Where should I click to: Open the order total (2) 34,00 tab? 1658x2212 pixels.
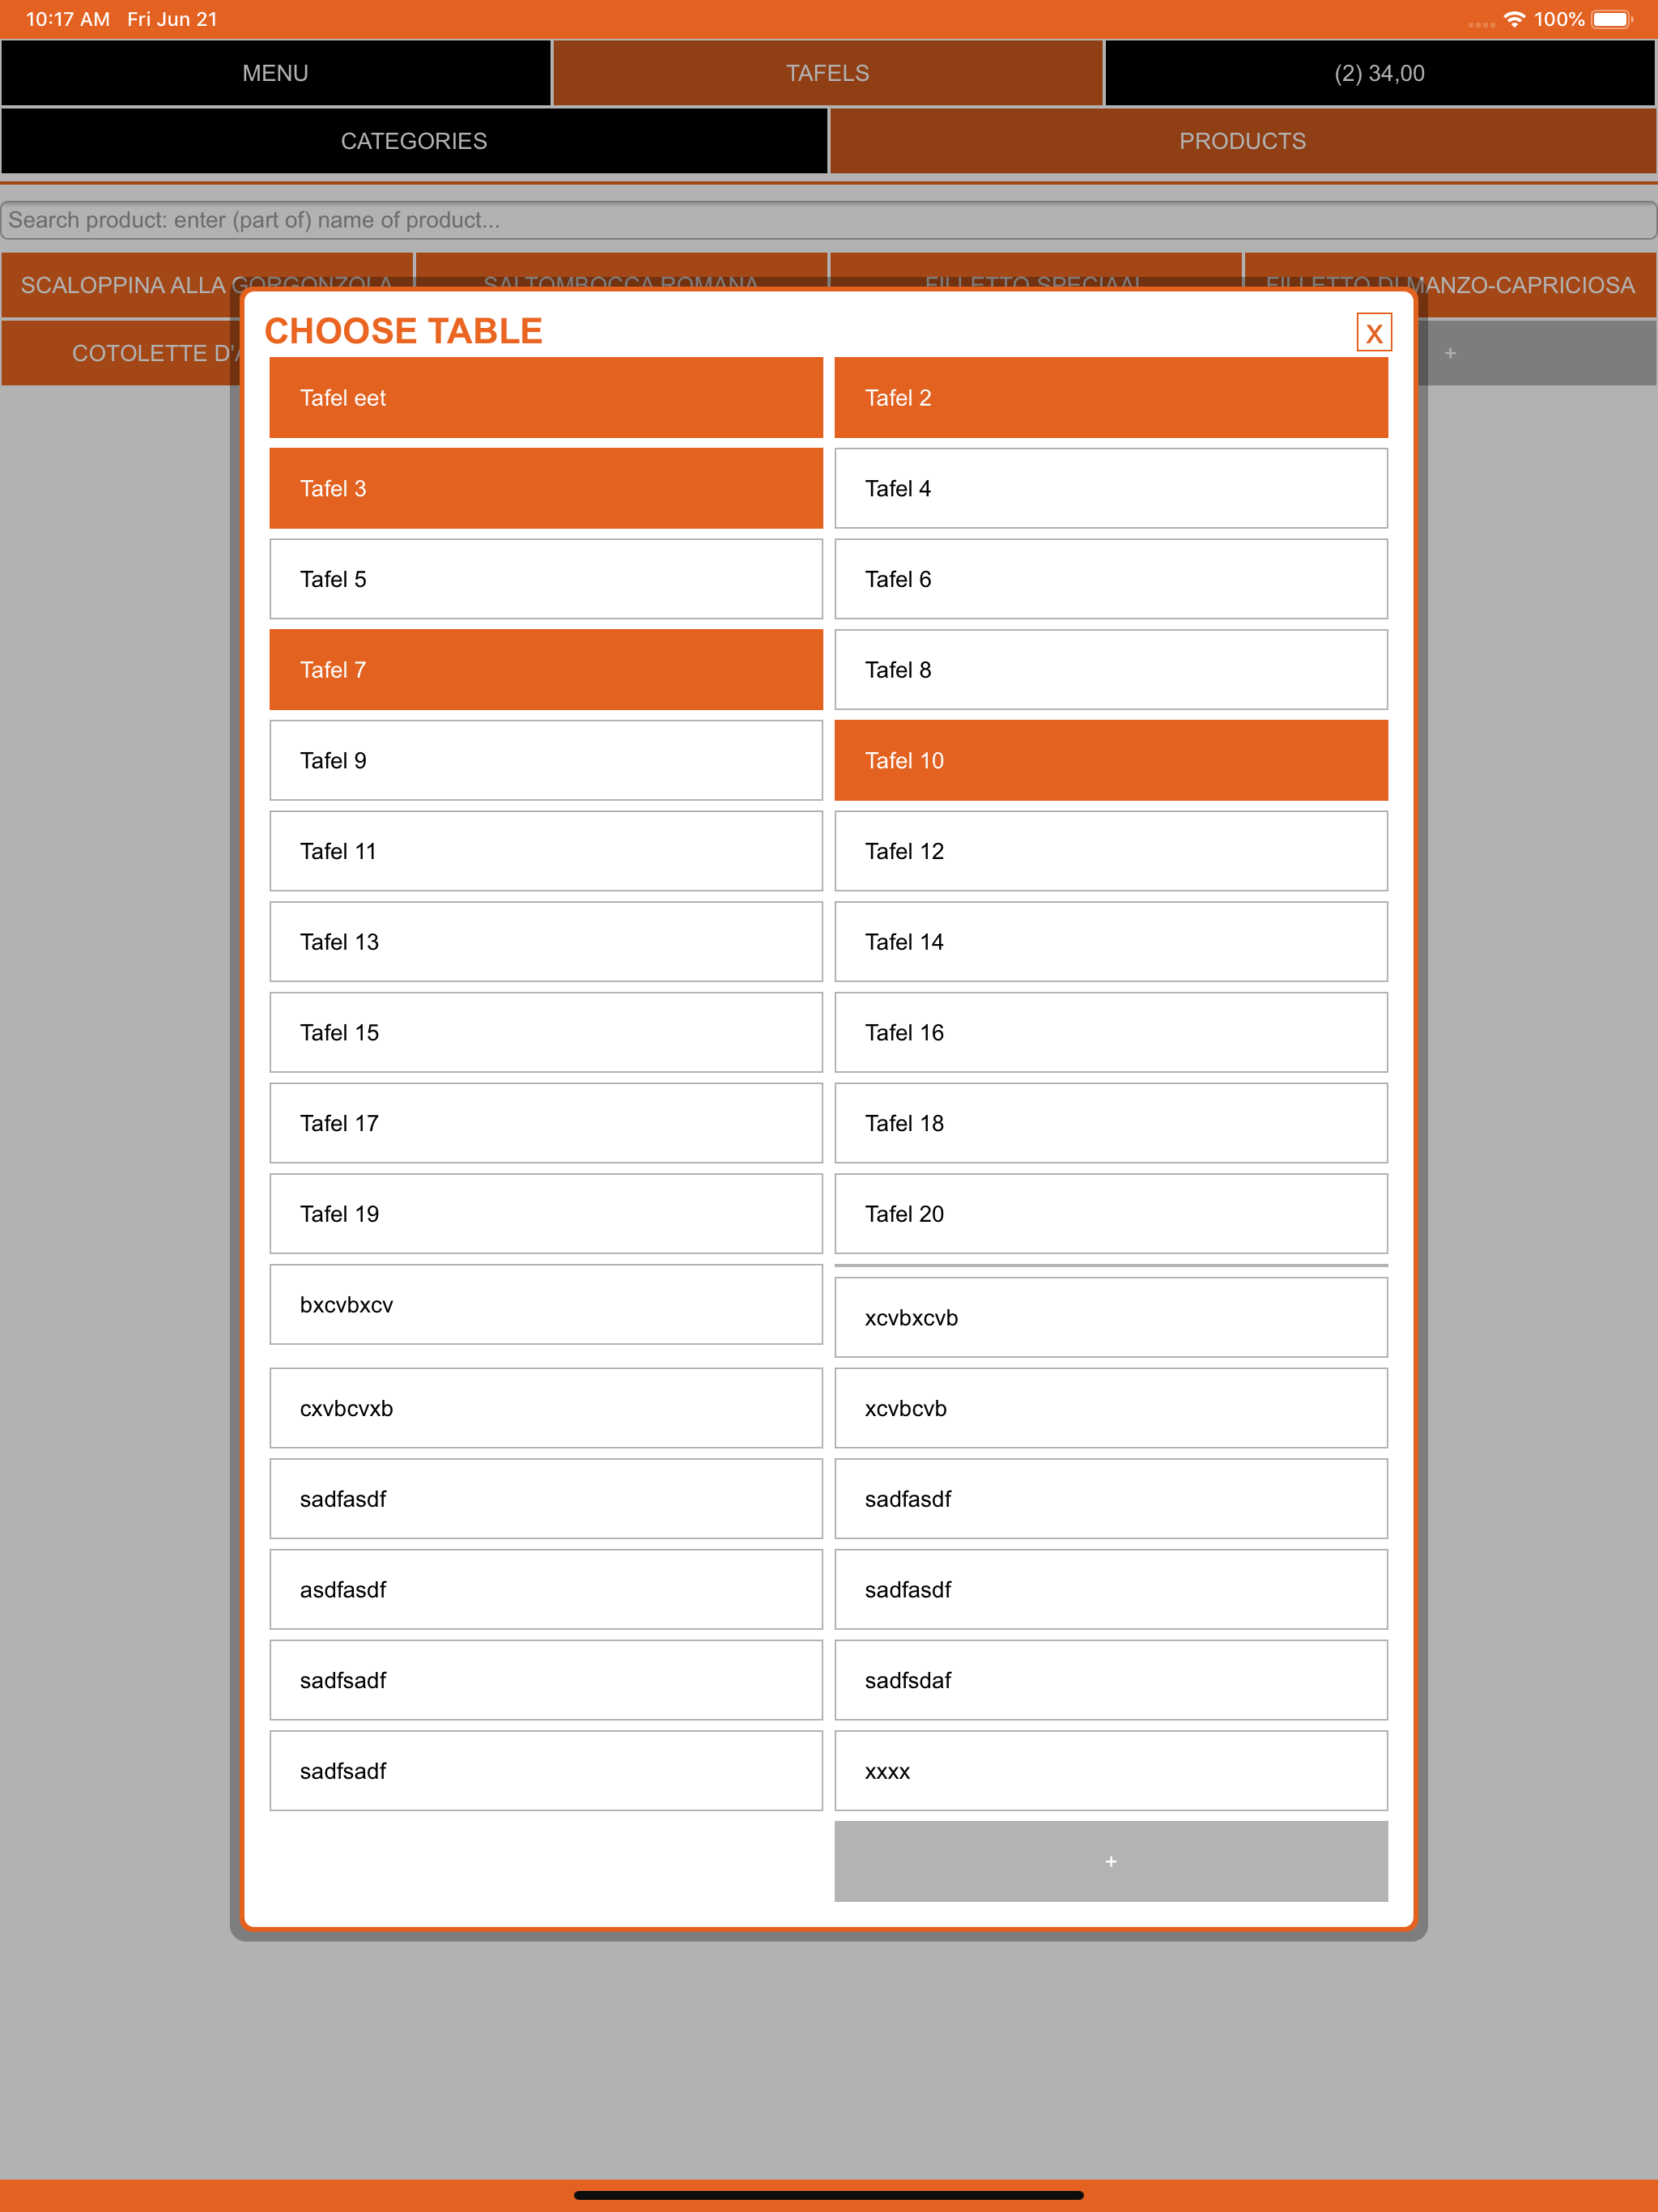pyautogui.click(x=1380, y=73)
